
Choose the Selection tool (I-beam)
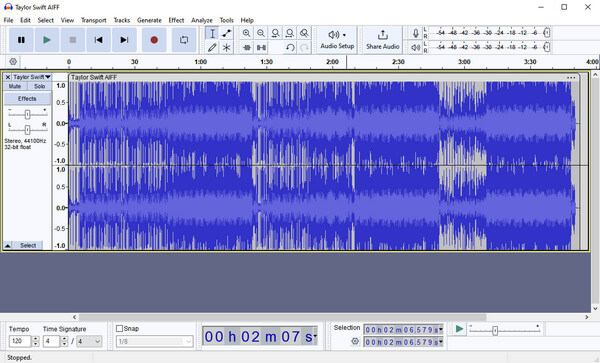[212, 33]
